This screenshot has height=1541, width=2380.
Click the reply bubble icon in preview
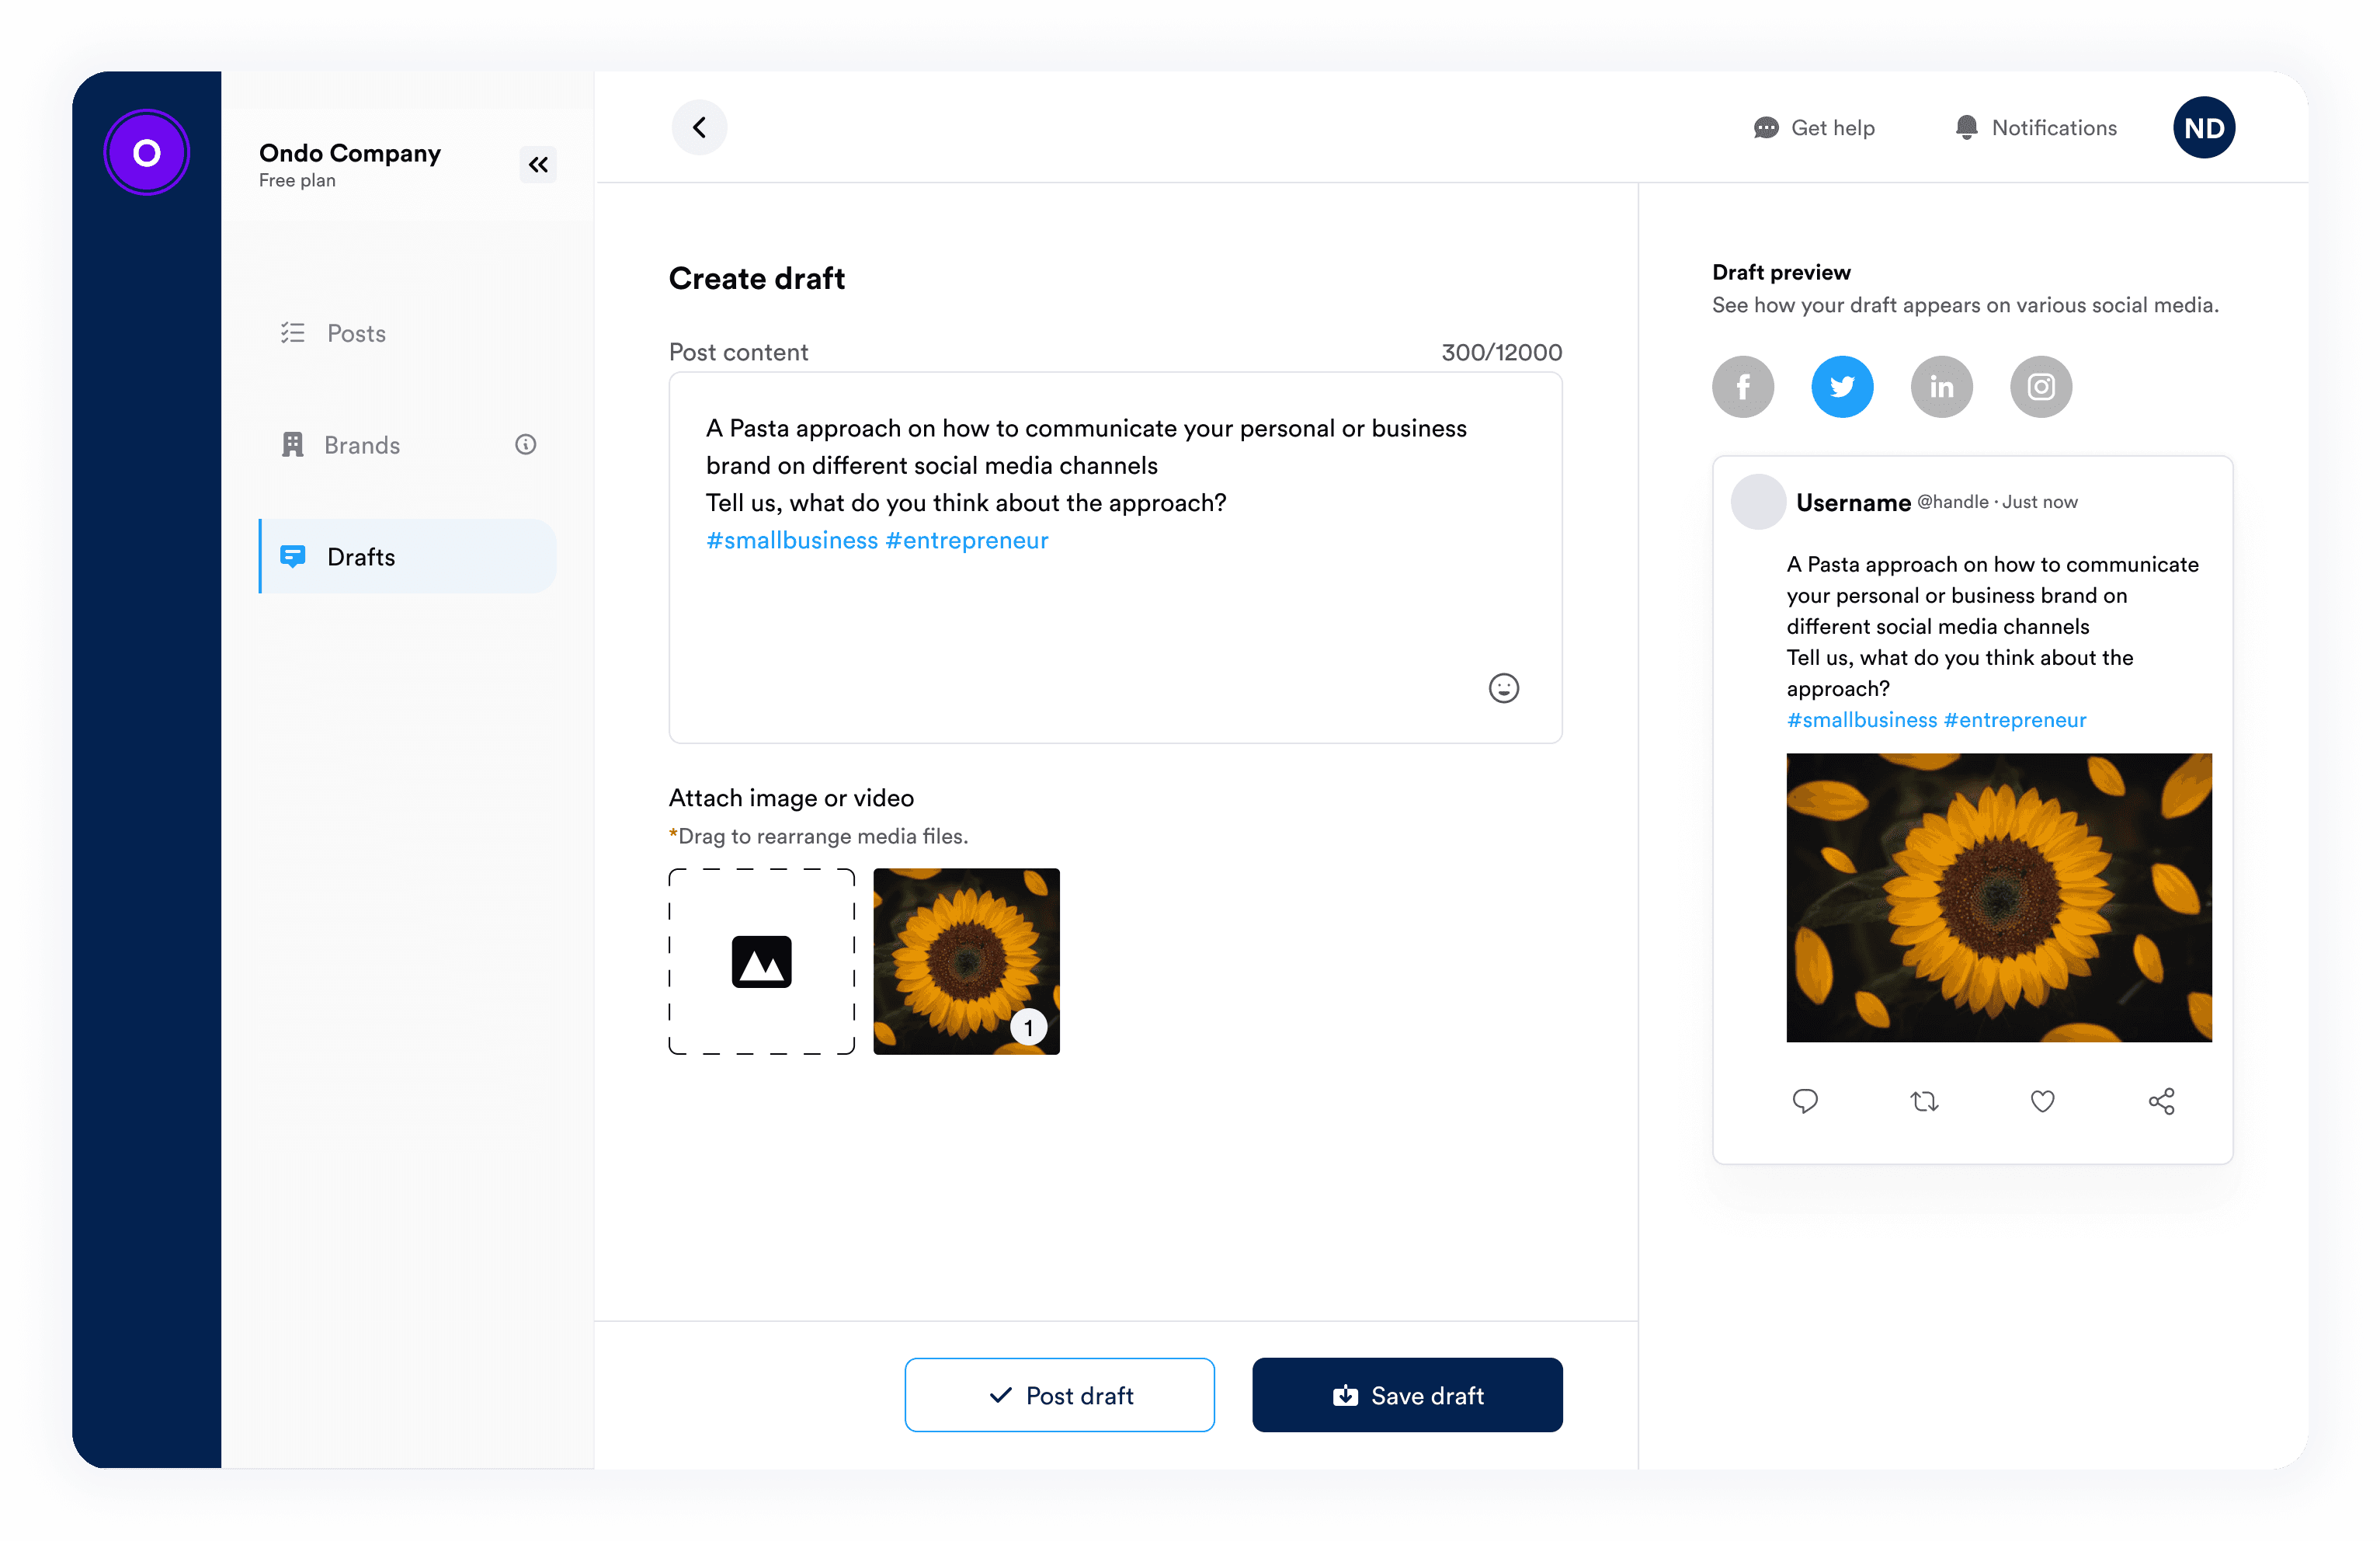(1805, 1101)
